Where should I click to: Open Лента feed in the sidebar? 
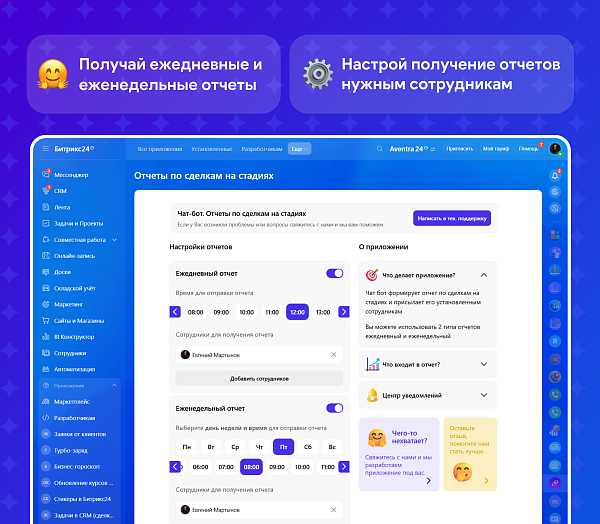coord(62,207)
